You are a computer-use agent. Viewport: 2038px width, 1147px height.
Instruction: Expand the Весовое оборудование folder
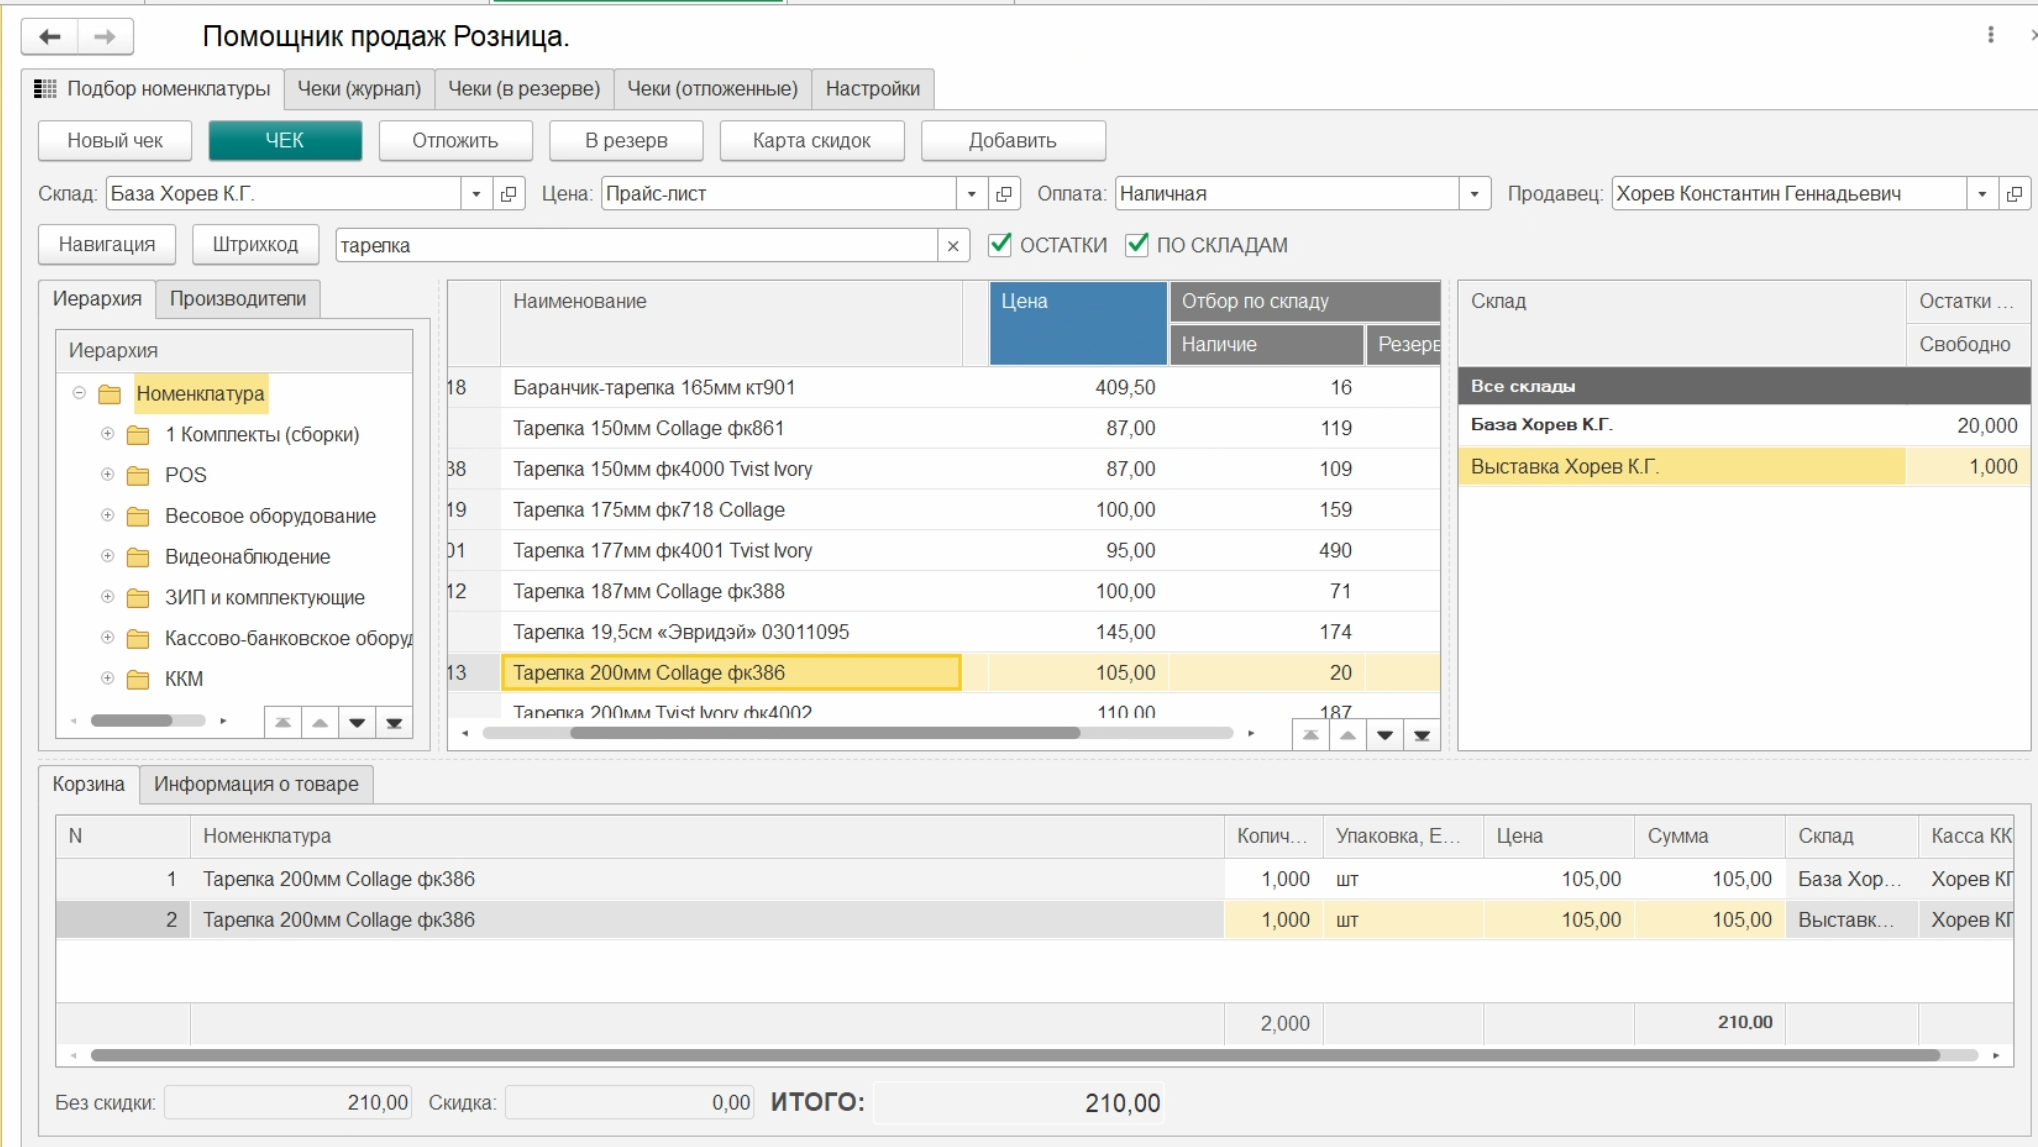coord(107,516)
